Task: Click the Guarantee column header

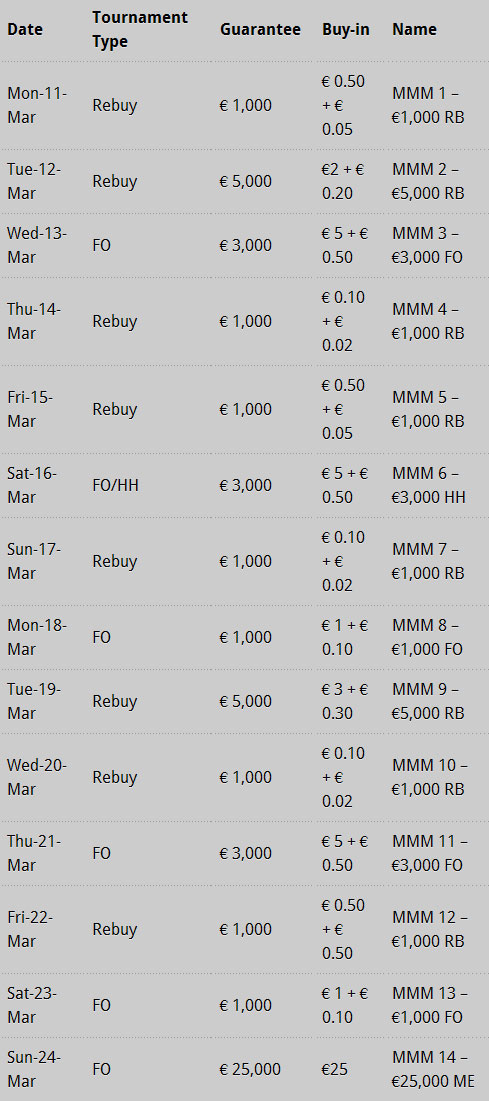Action: coord(260,29)
